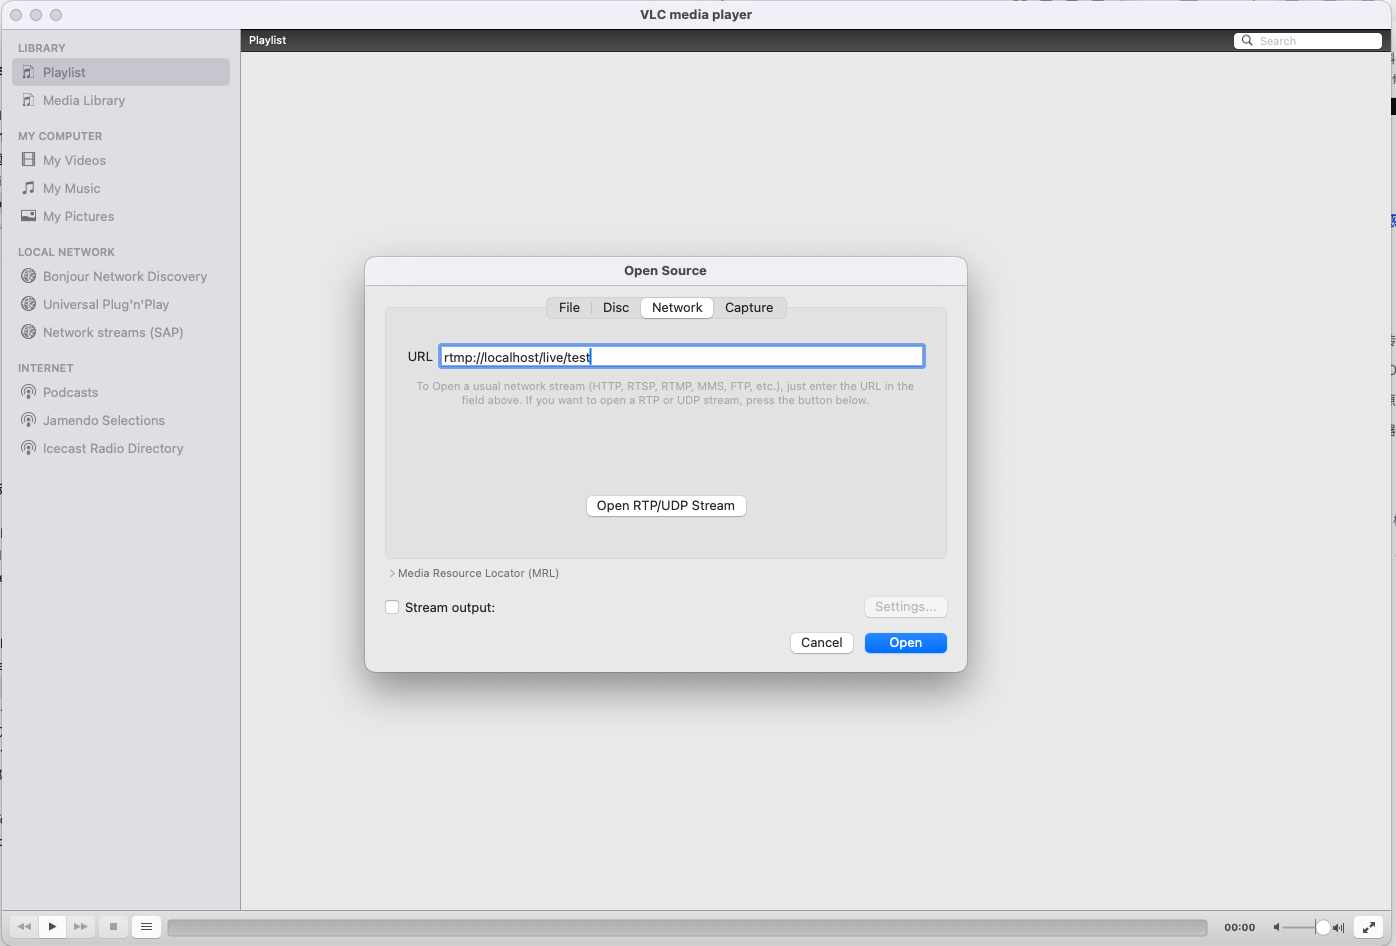Image resolution: width=1396 pixels, height=946 pixels.
Task: Switch to the Disc tab
Action: pos(615,307)
